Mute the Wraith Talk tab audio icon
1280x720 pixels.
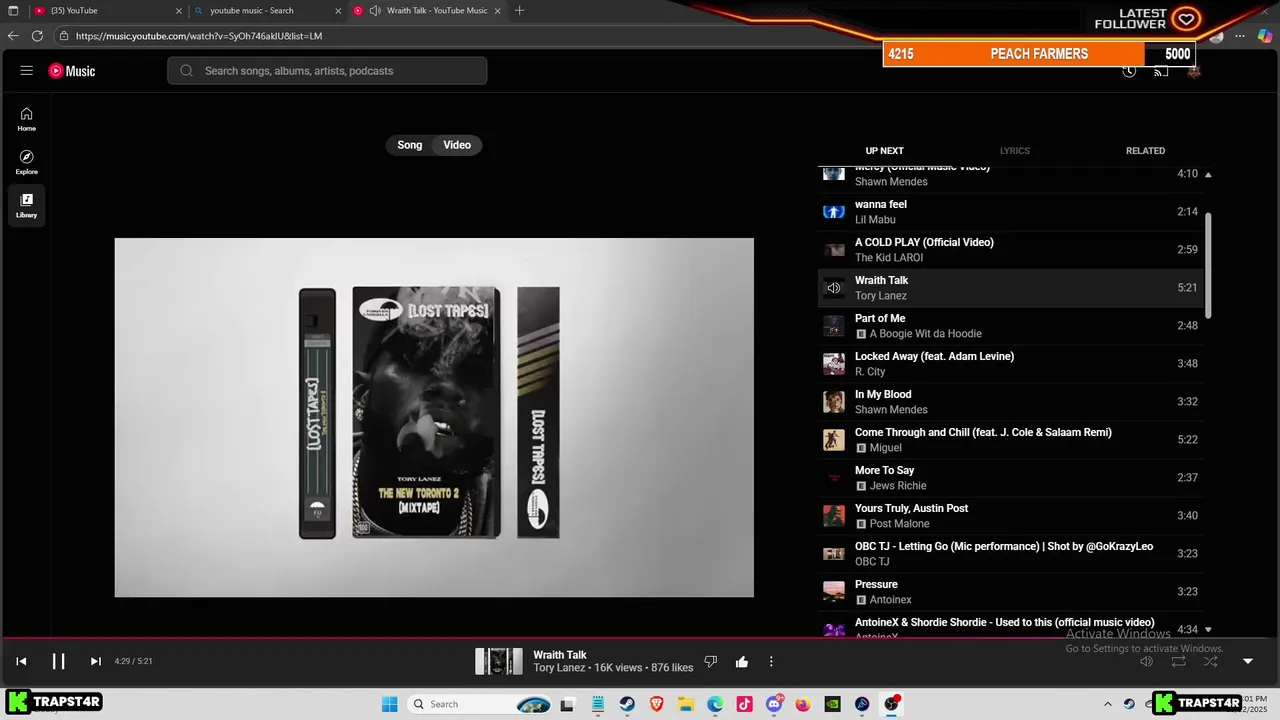pos(375,11)
